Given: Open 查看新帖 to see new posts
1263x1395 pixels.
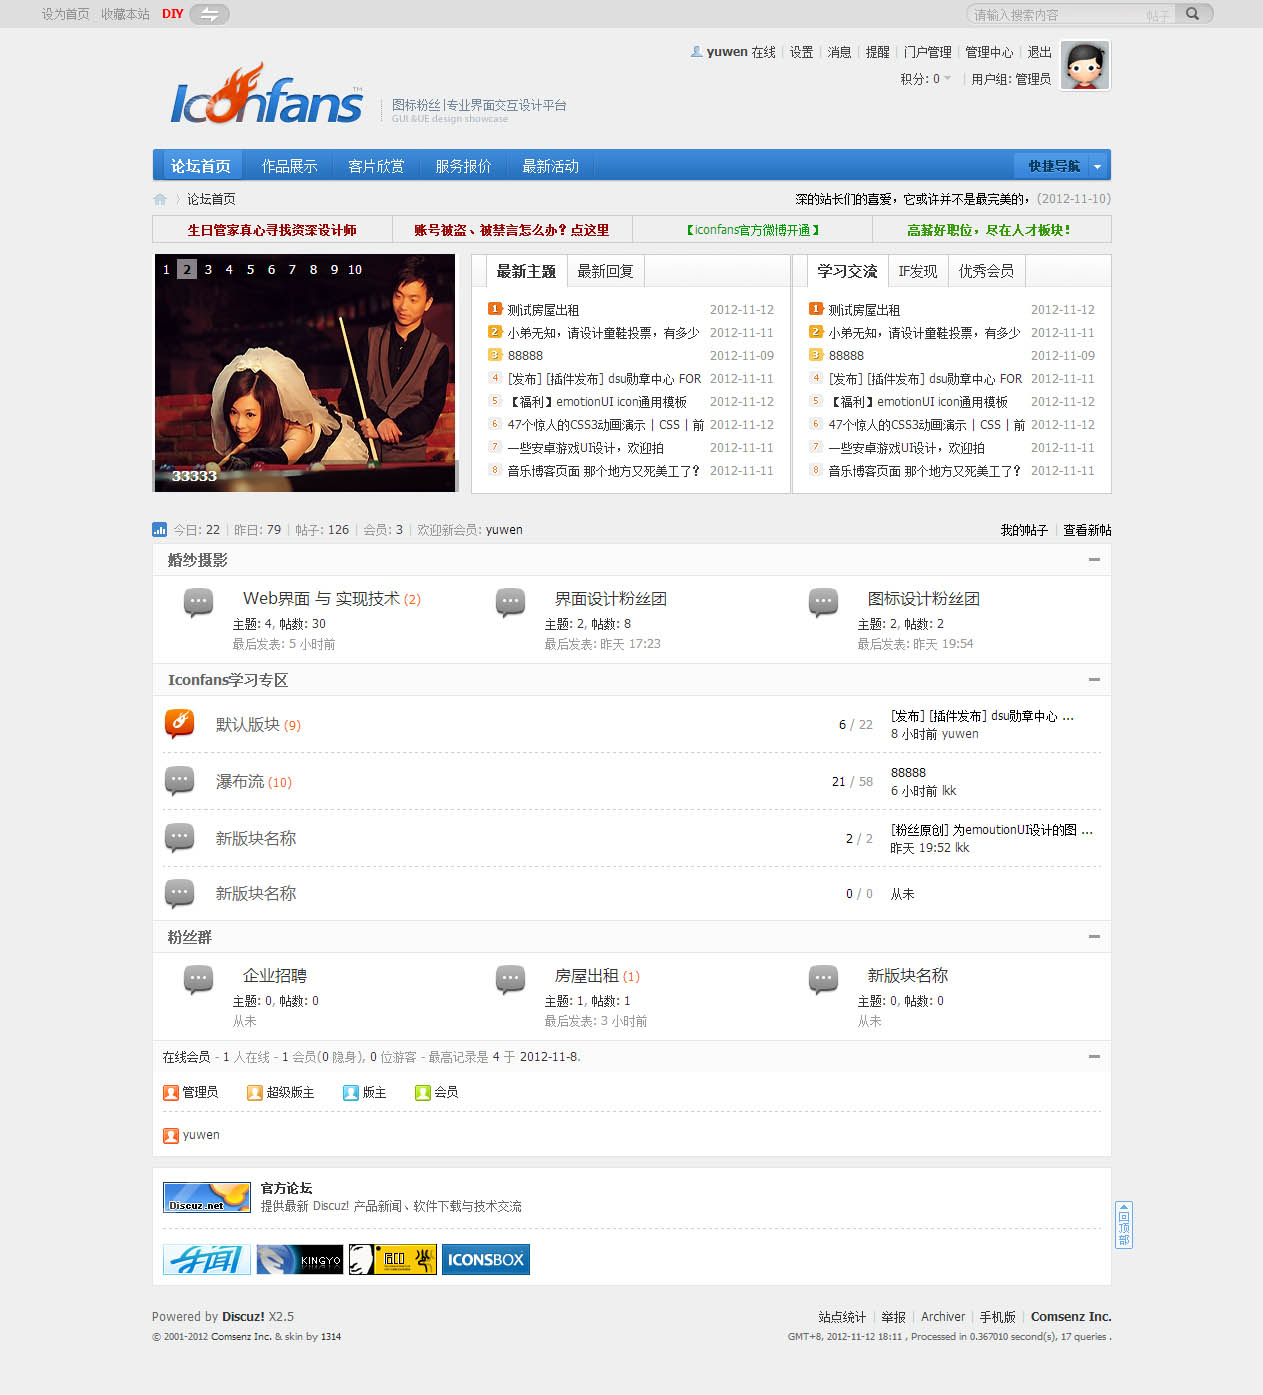Looking at the screenshot, I should [x=1086, y=529].
